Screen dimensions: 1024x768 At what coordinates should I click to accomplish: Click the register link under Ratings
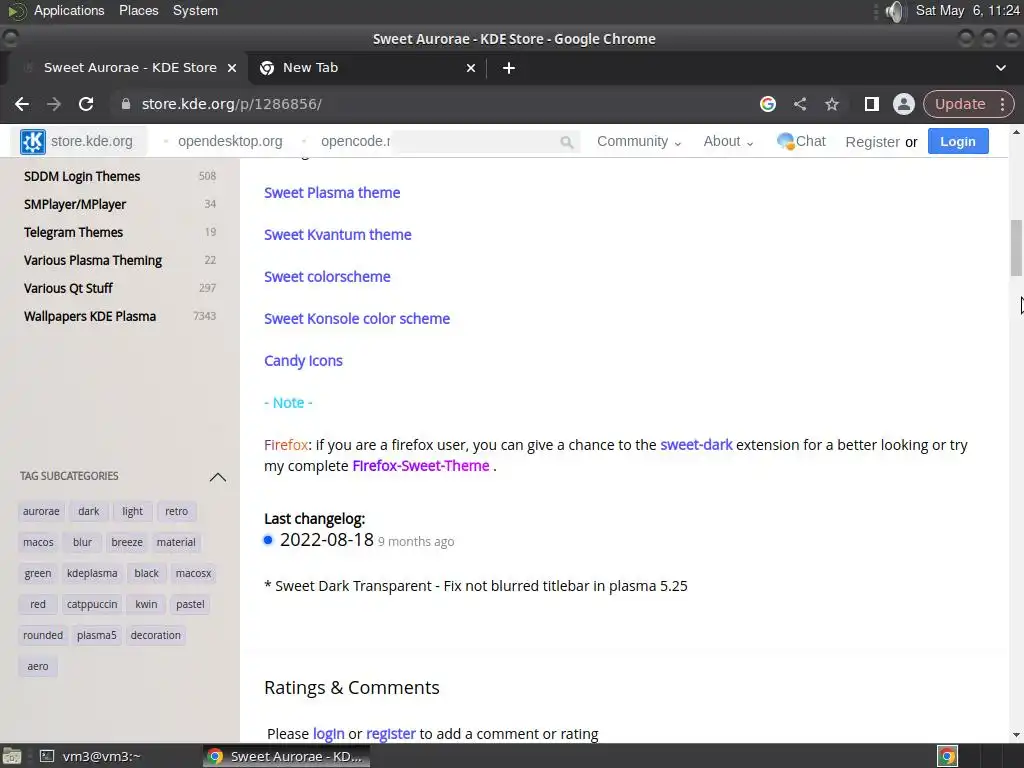(391, 734)
